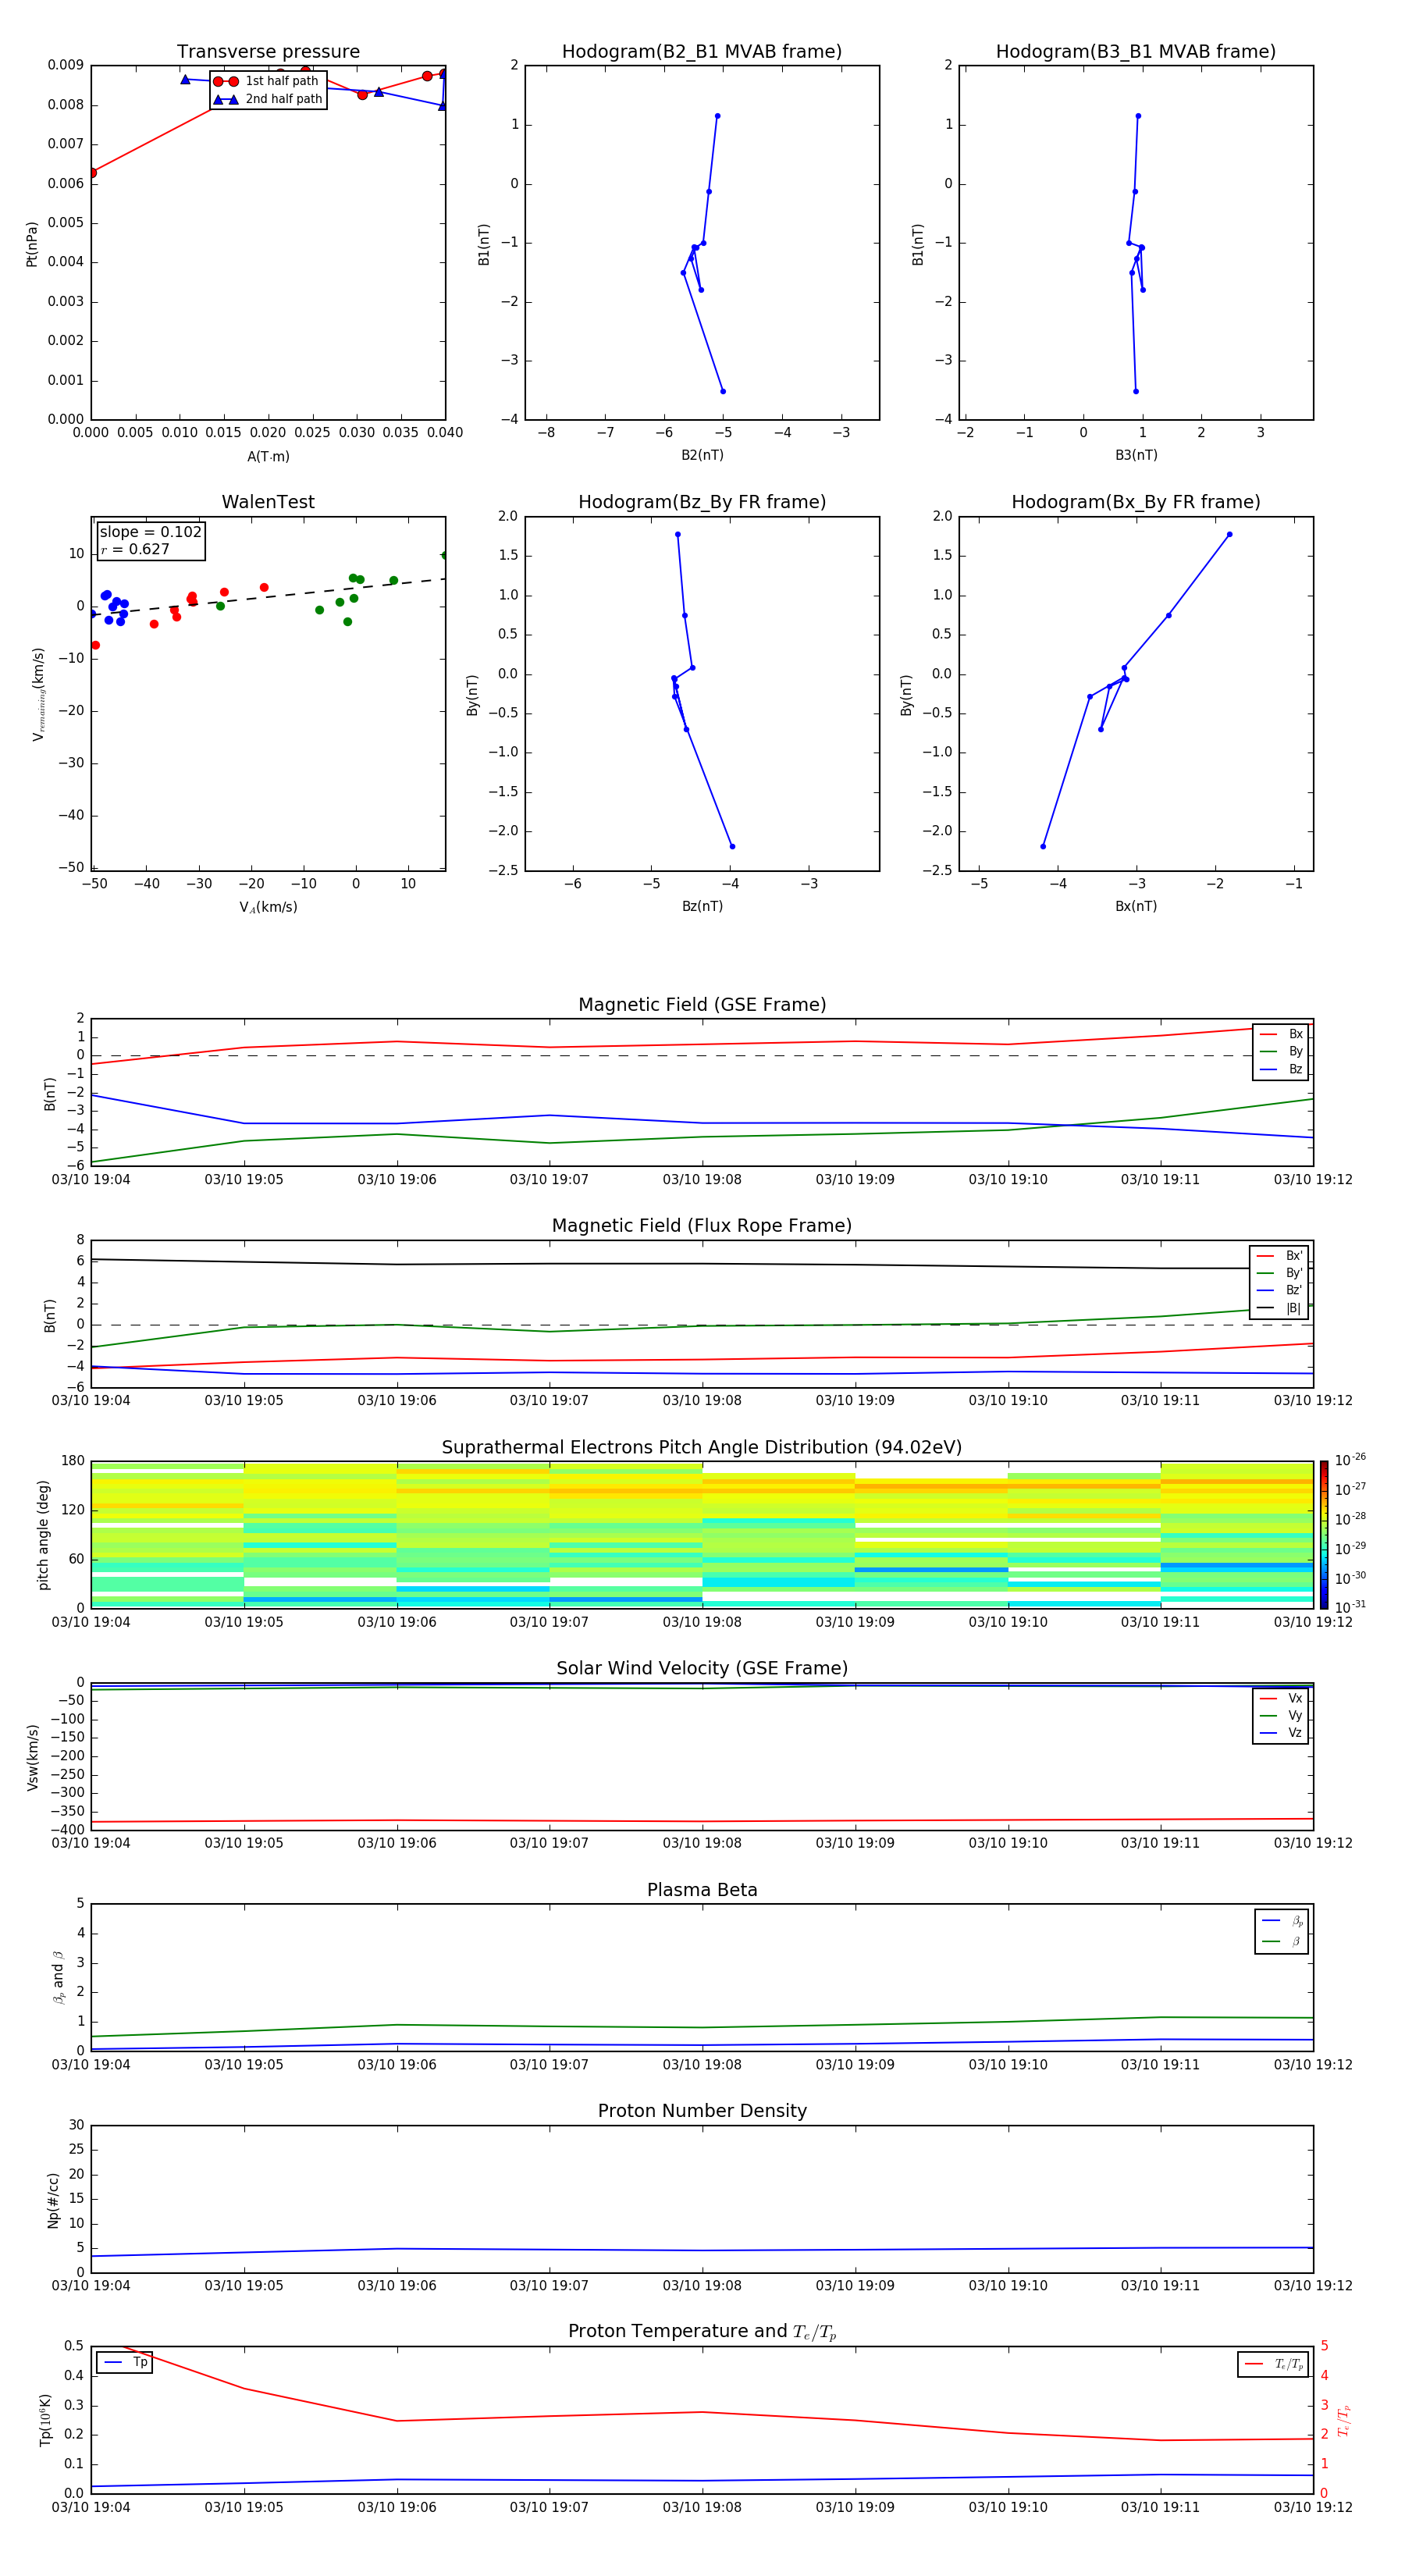This screenshot has width=1405, height=2576.
Task: Click the 'V_A(km/s)' axis label under WalenTest
Action: coord(268,907)
